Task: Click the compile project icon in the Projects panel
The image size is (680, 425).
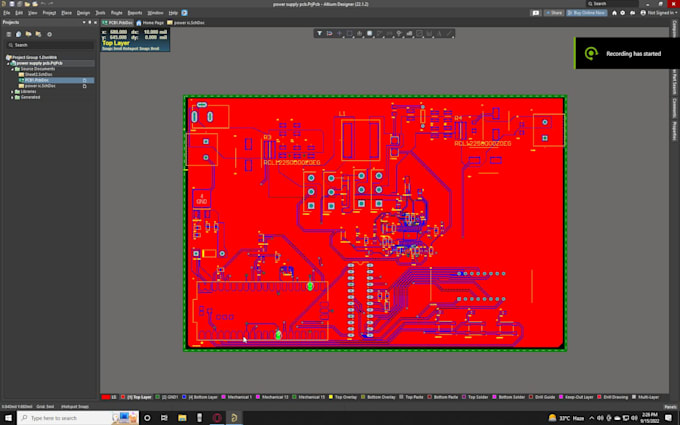Action: 19,34
